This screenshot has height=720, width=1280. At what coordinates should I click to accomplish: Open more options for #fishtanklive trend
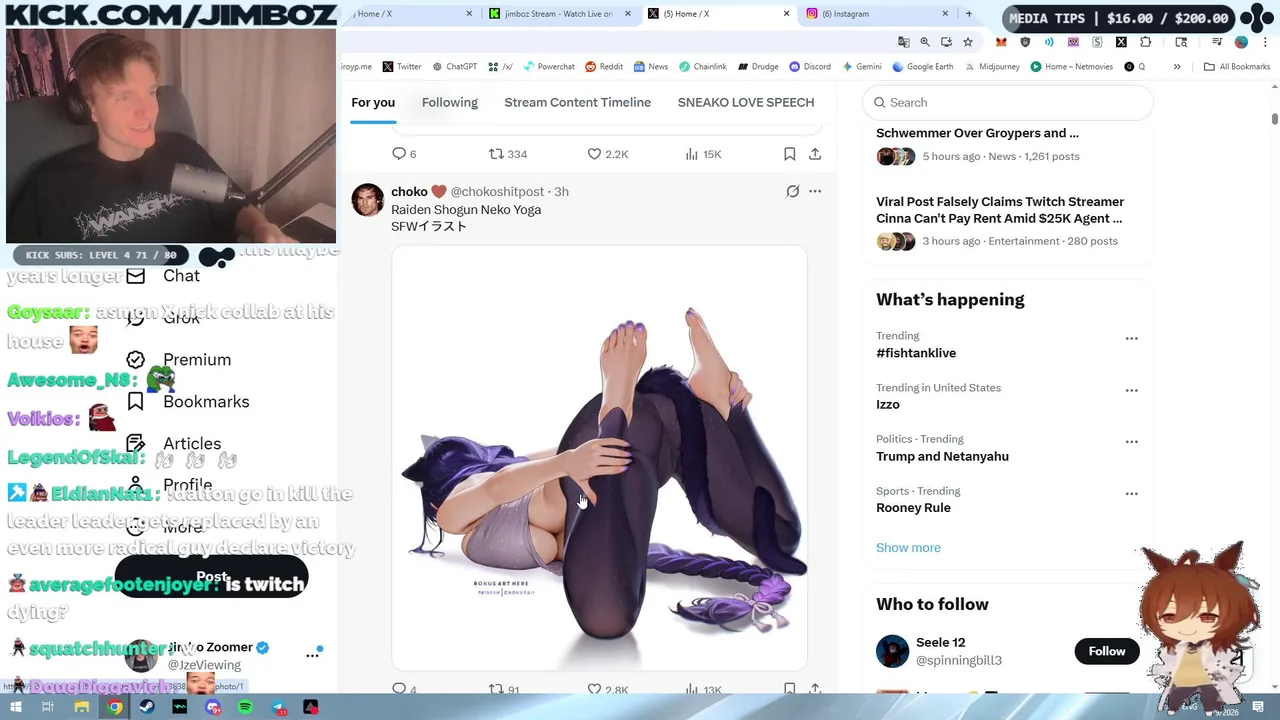click(1131, 338)
